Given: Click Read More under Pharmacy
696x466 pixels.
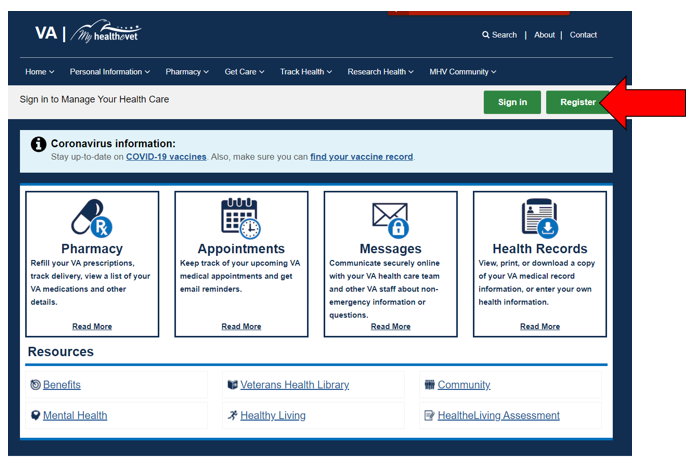Looking at the screenshot, I should click(92, 326).
